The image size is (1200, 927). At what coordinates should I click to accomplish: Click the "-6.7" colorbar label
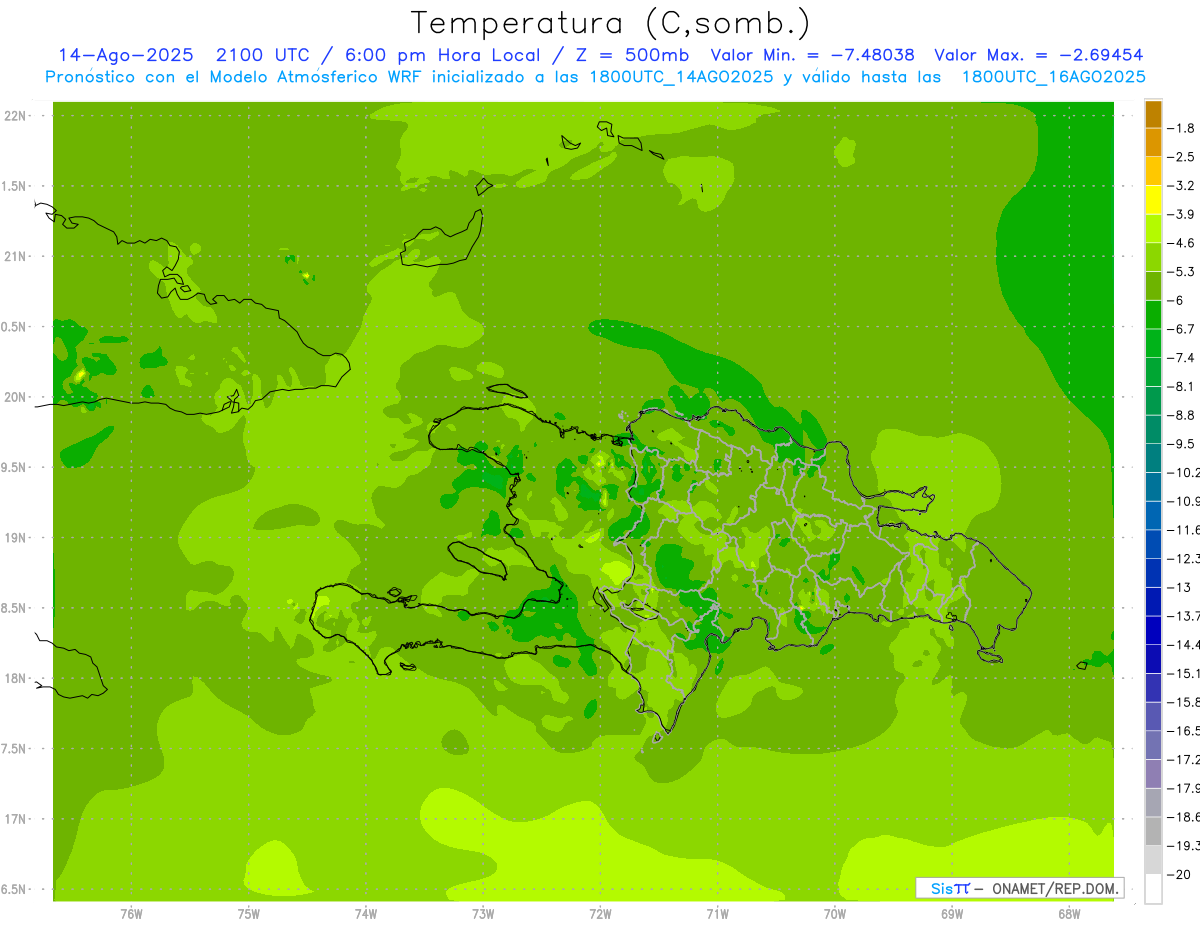(x=1180, y=329)
